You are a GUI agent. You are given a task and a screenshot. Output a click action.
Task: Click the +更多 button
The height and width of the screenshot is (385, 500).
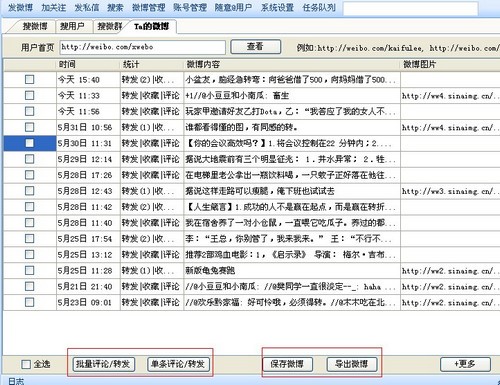click(465, 364)
